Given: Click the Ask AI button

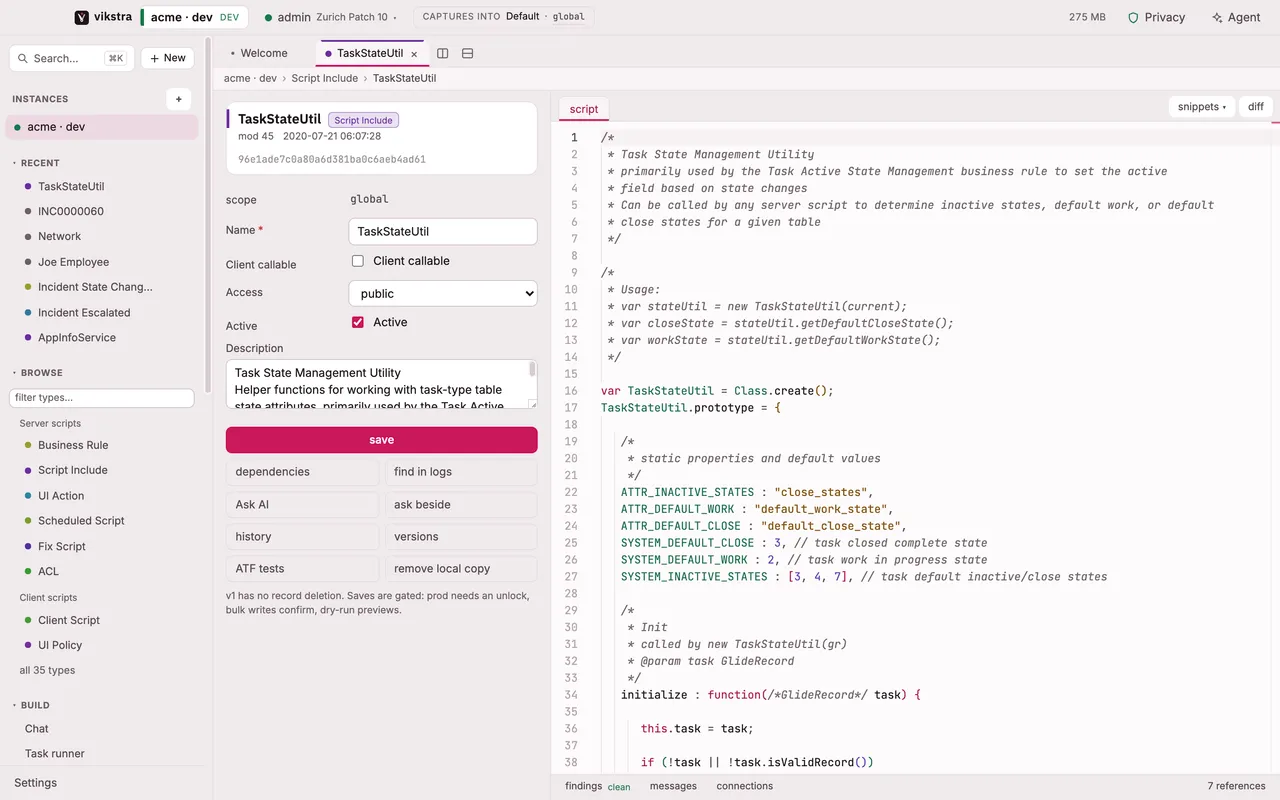Looking at the screenshot, I should (x=302, y=505).
